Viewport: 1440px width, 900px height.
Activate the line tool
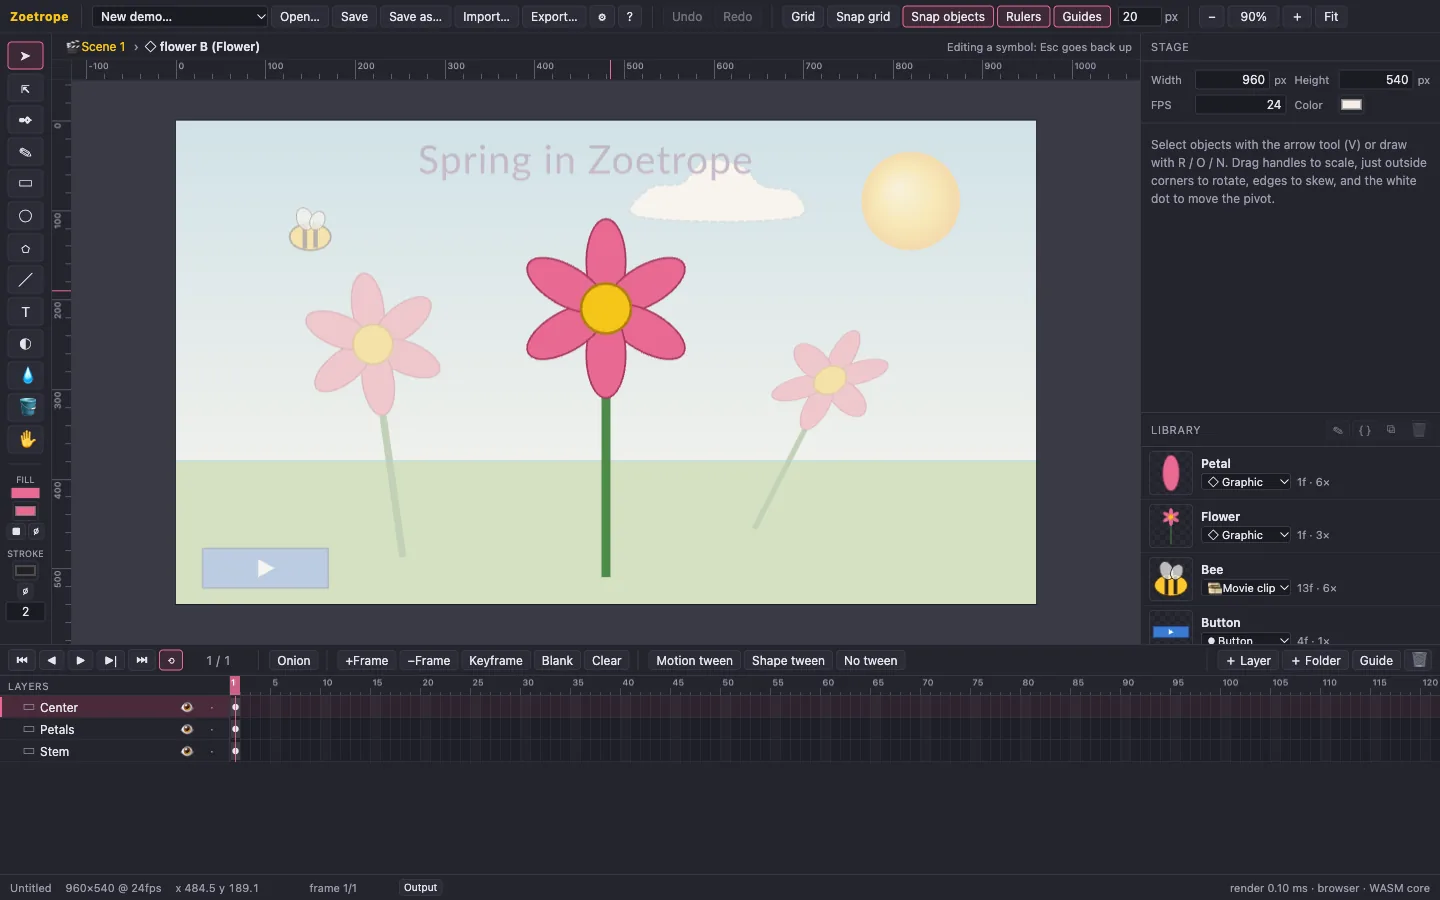point(25,280)
